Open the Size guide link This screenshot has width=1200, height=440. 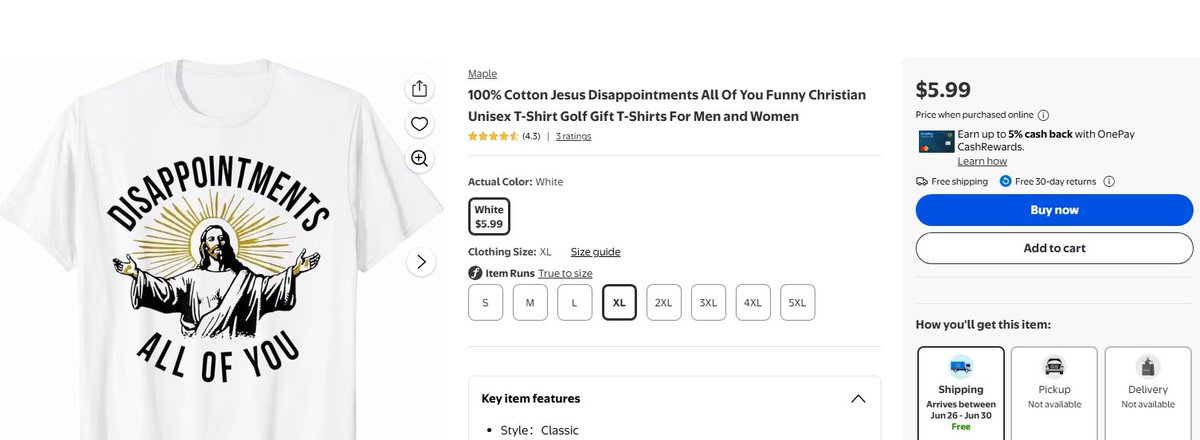pyautogui.click(x=595, y=252)
